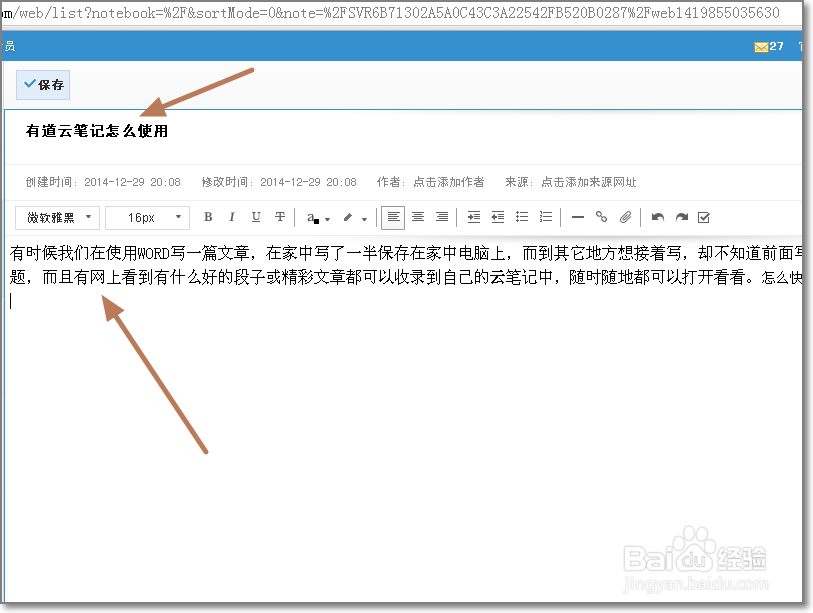Decrease paragraph indent
The width and height of the screenshot is (813, 613).
coord(498,217)
